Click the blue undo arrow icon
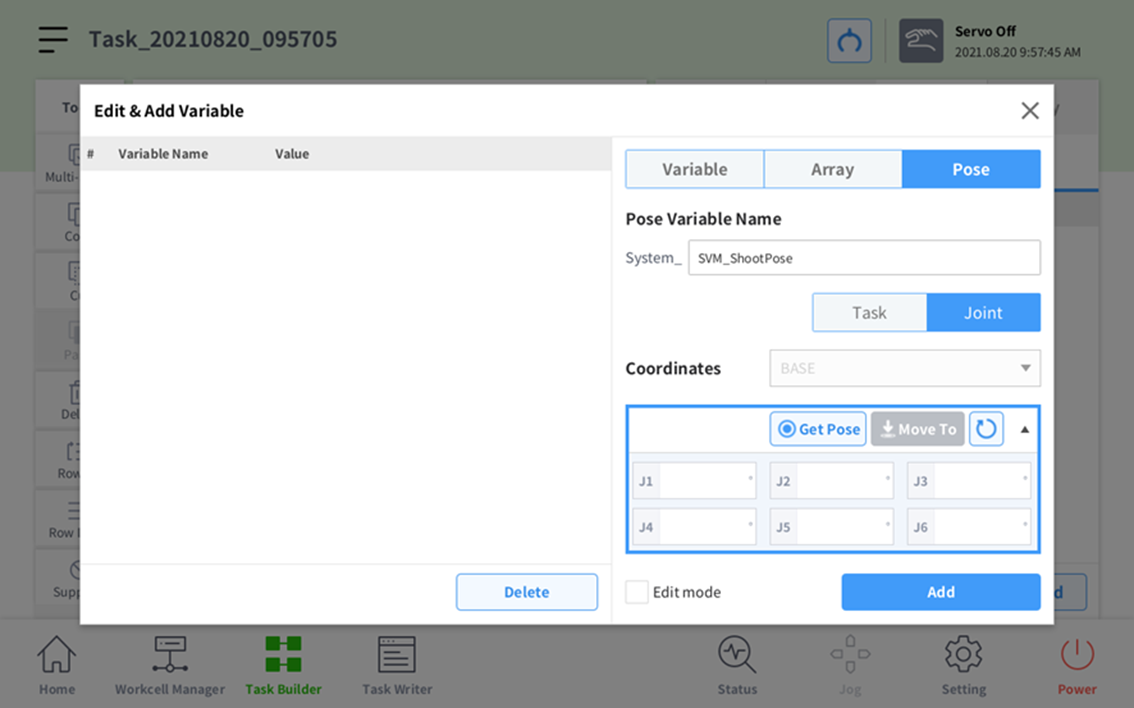The image size is (1134, 708). 849,41
